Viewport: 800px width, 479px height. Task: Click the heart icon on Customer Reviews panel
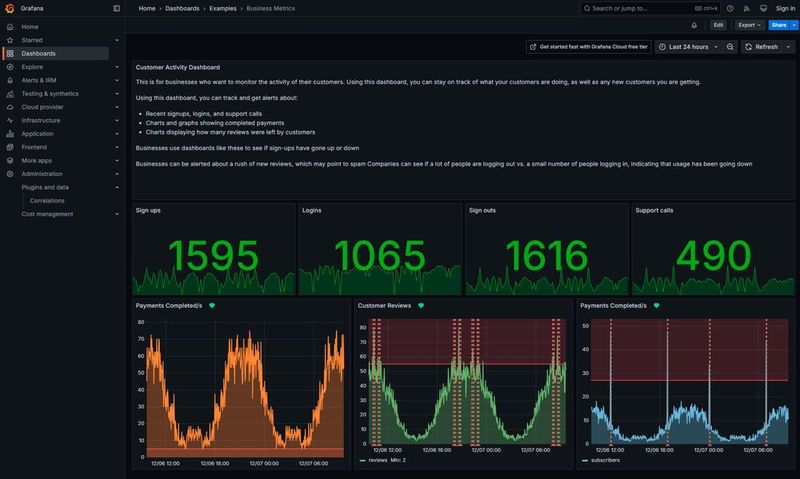click(421, 306)
